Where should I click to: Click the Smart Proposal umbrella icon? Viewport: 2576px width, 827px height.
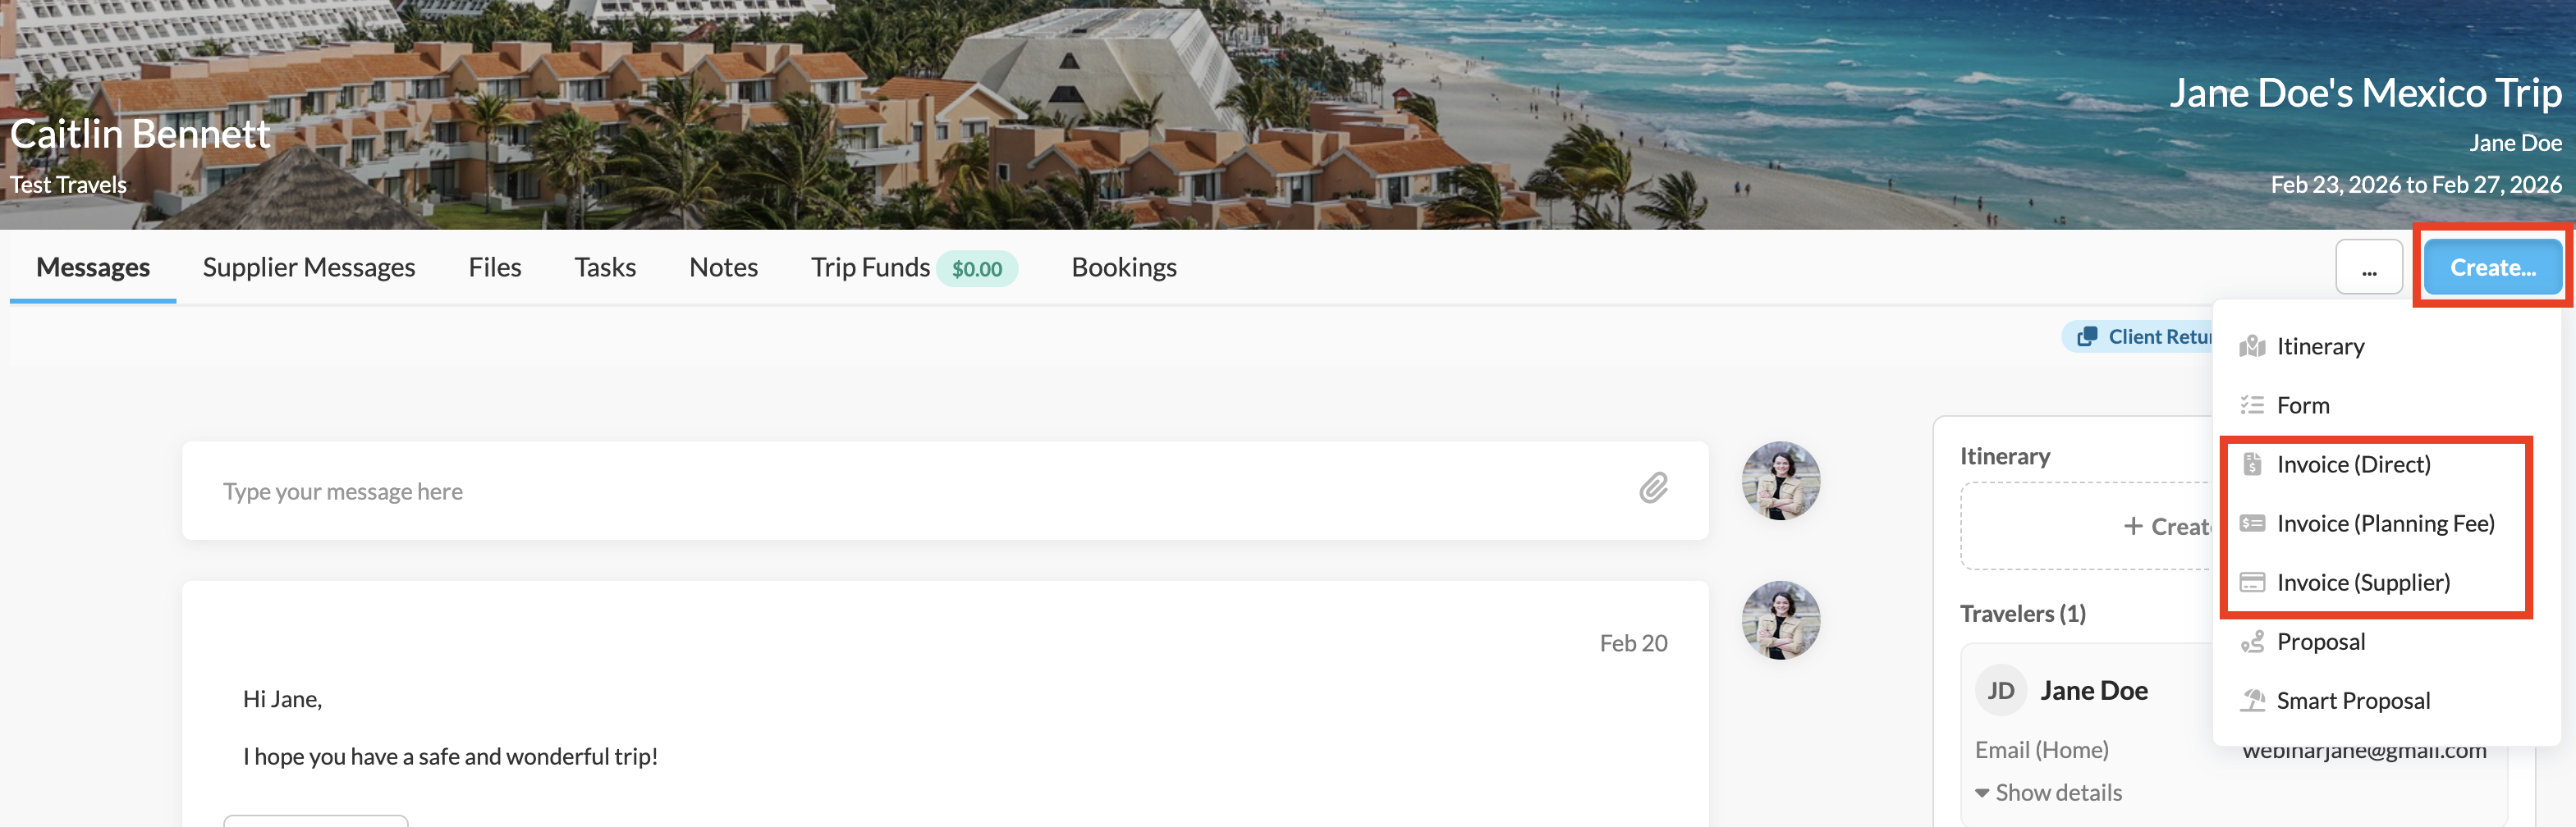[x=2252, y=700]
